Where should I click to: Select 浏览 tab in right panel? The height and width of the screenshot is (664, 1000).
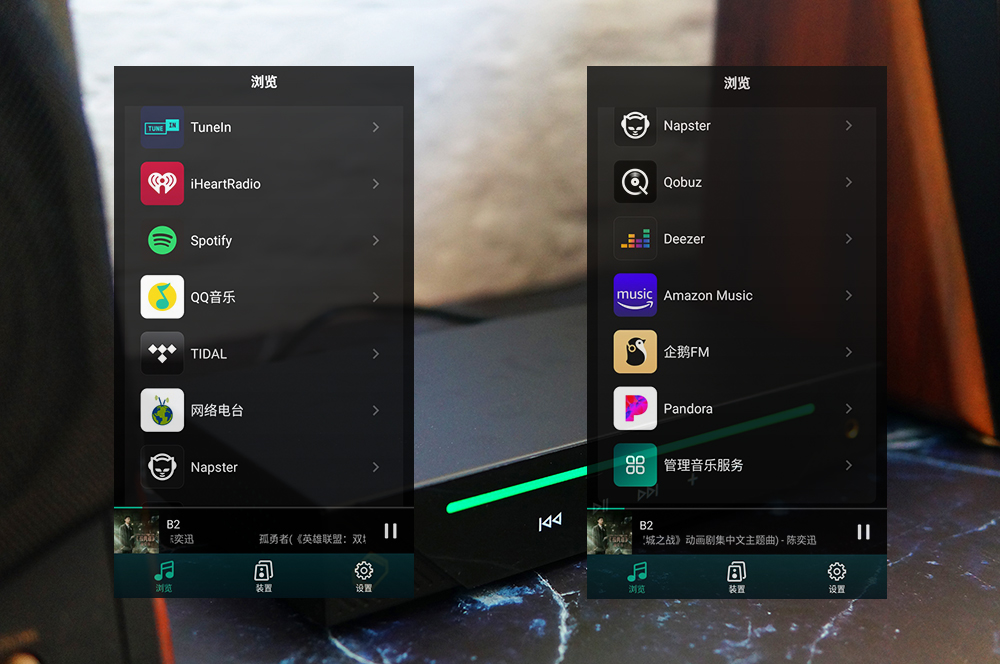point(636,577)
